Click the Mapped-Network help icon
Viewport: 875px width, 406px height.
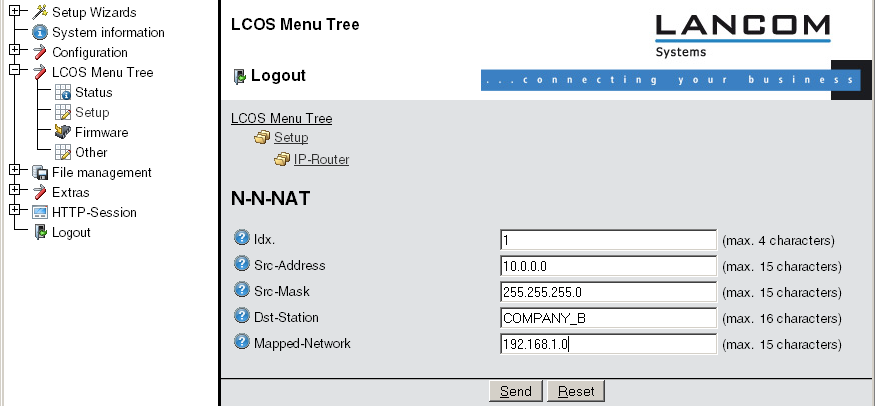241,342
